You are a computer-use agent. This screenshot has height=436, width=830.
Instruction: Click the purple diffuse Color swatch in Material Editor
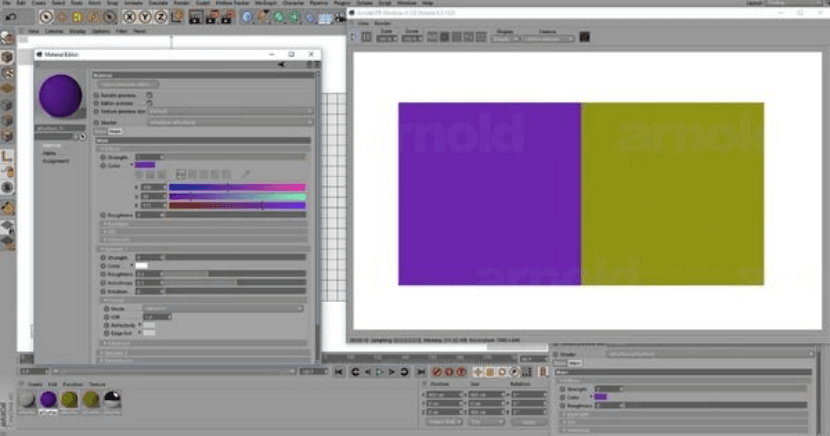145,165
